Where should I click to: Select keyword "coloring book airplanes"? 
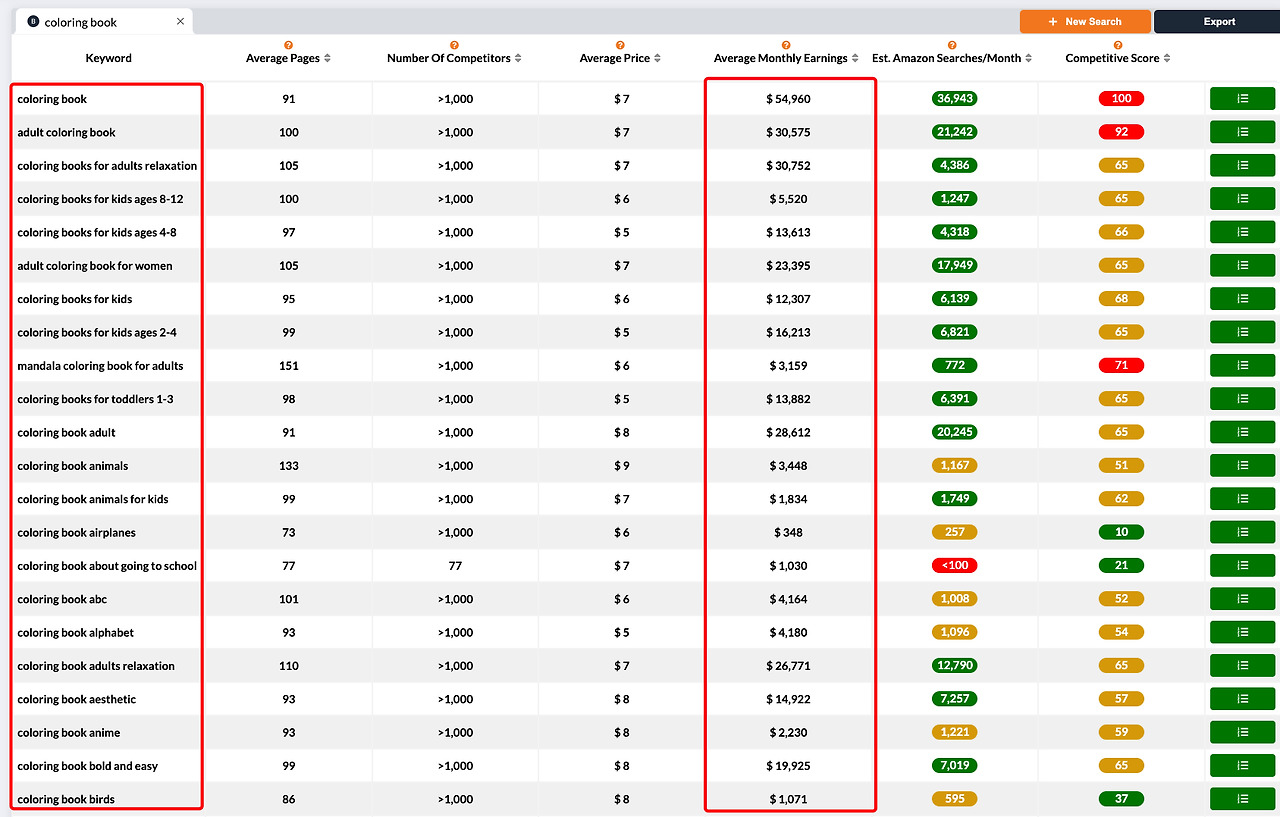[76, 533]
